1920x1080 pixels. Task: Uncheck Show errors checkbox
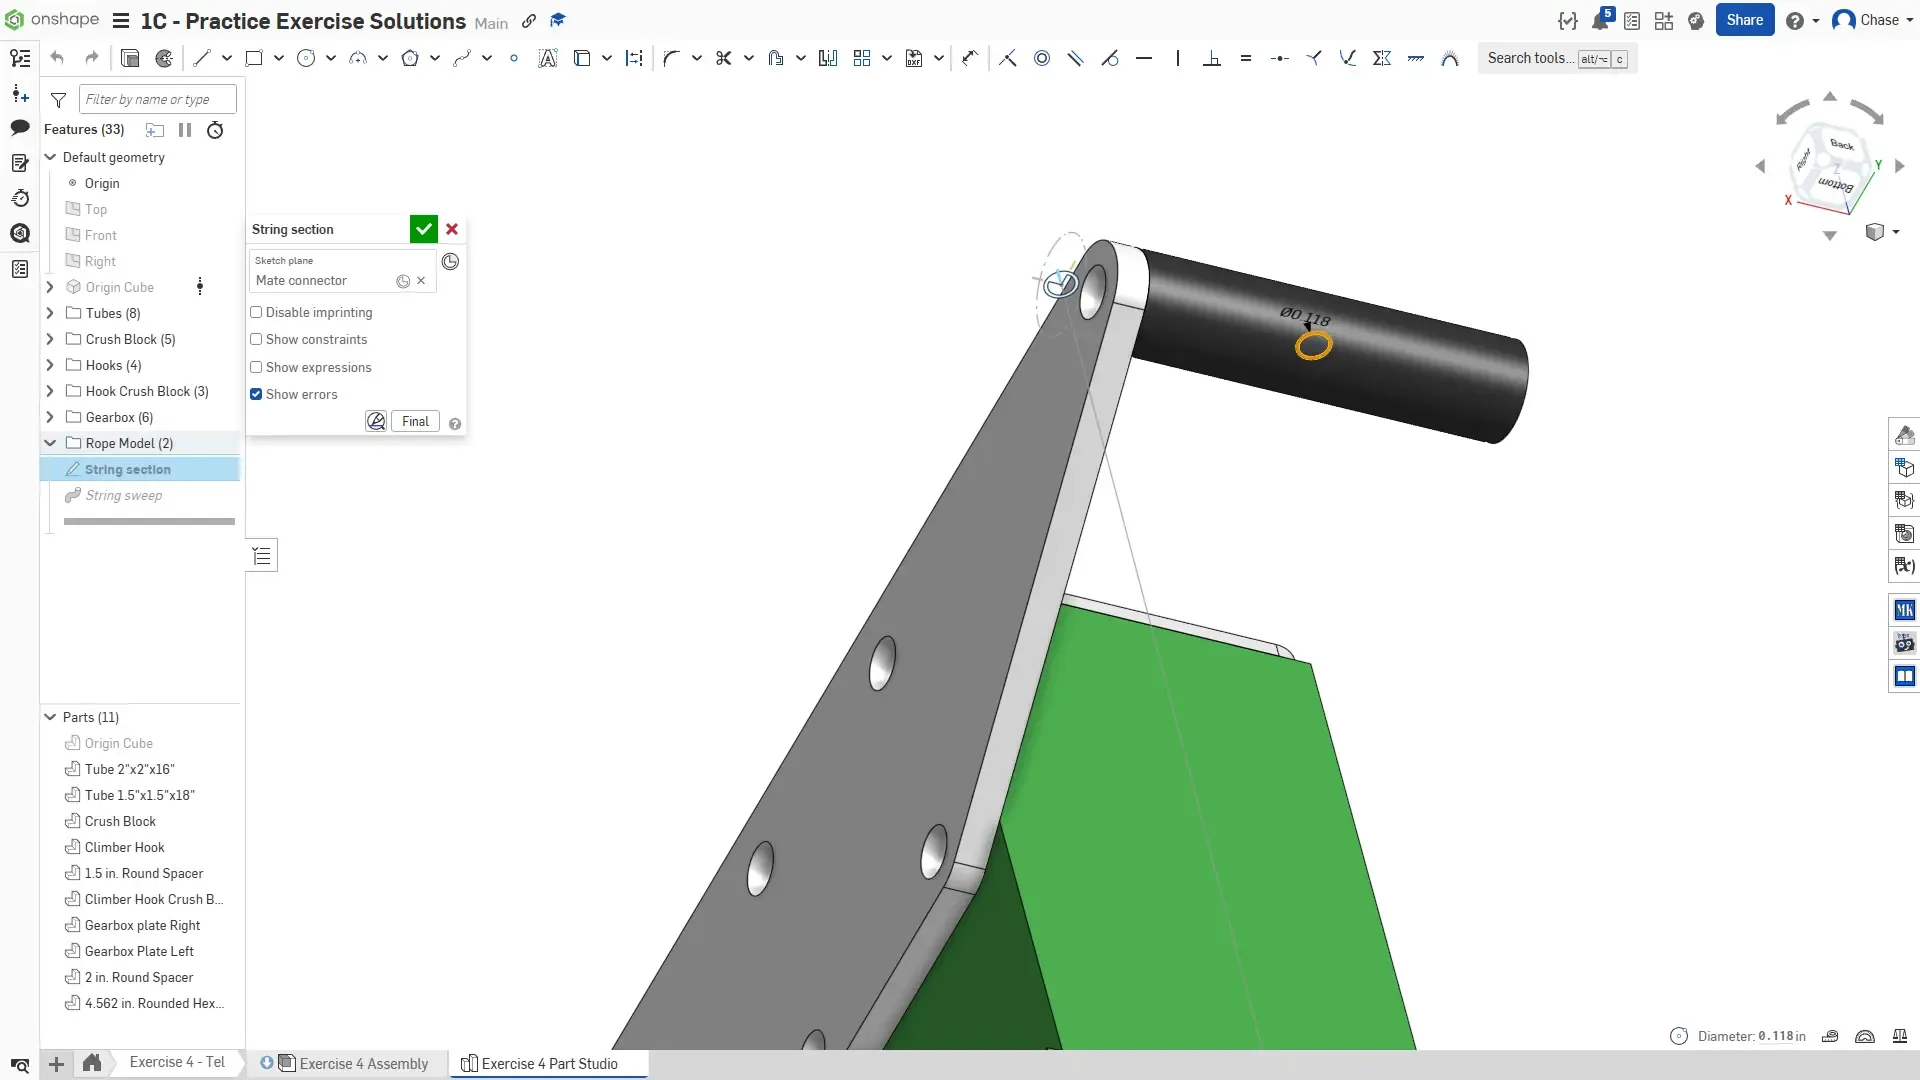[x=256, y=394]
